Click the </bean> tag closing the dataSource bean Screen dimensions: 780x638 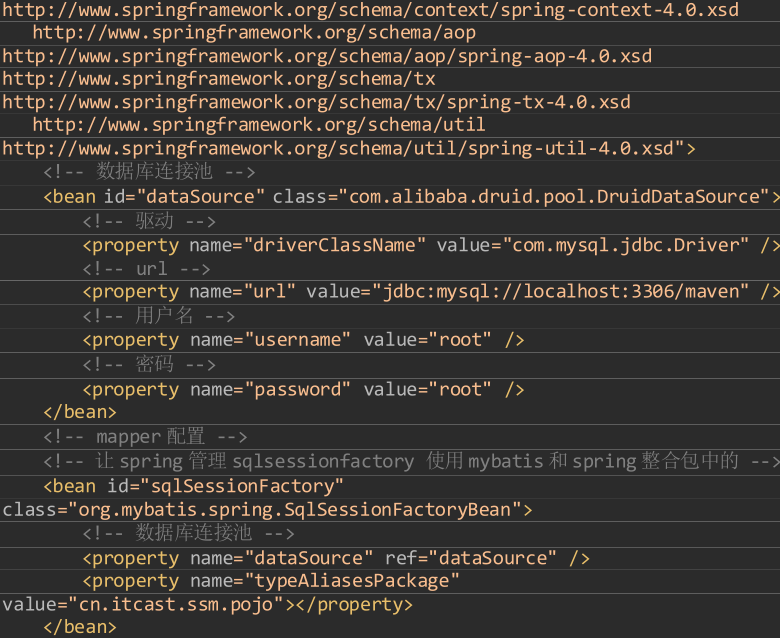click(x=80, y=412)
